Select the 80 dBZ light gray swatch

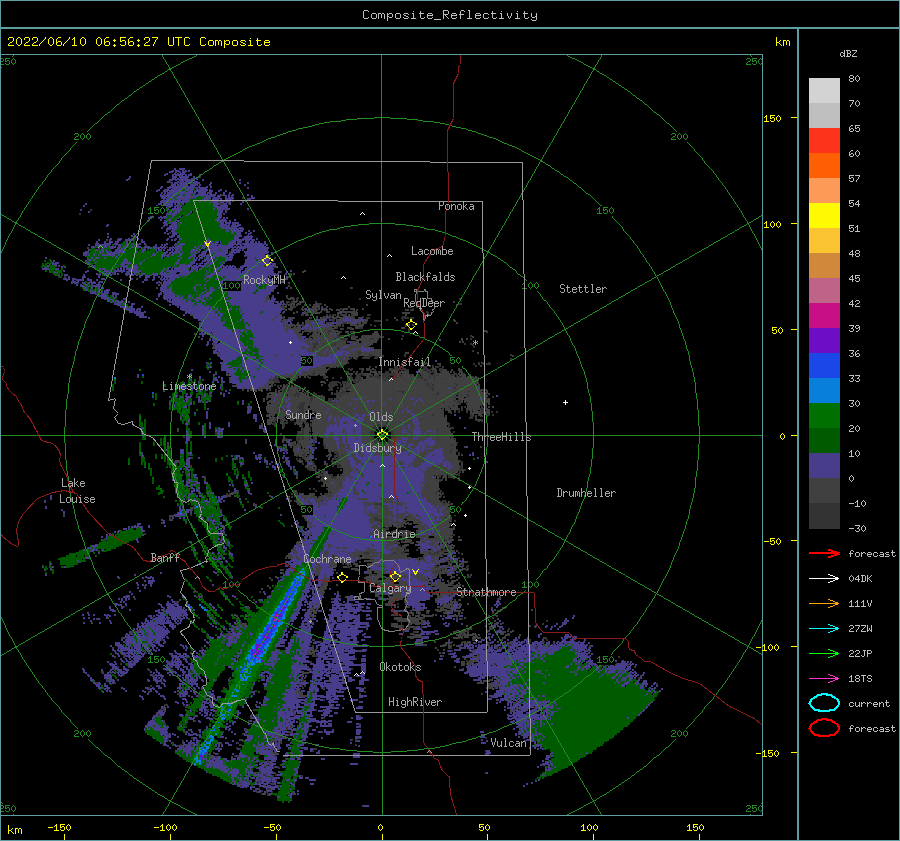[x=824, y=90]
